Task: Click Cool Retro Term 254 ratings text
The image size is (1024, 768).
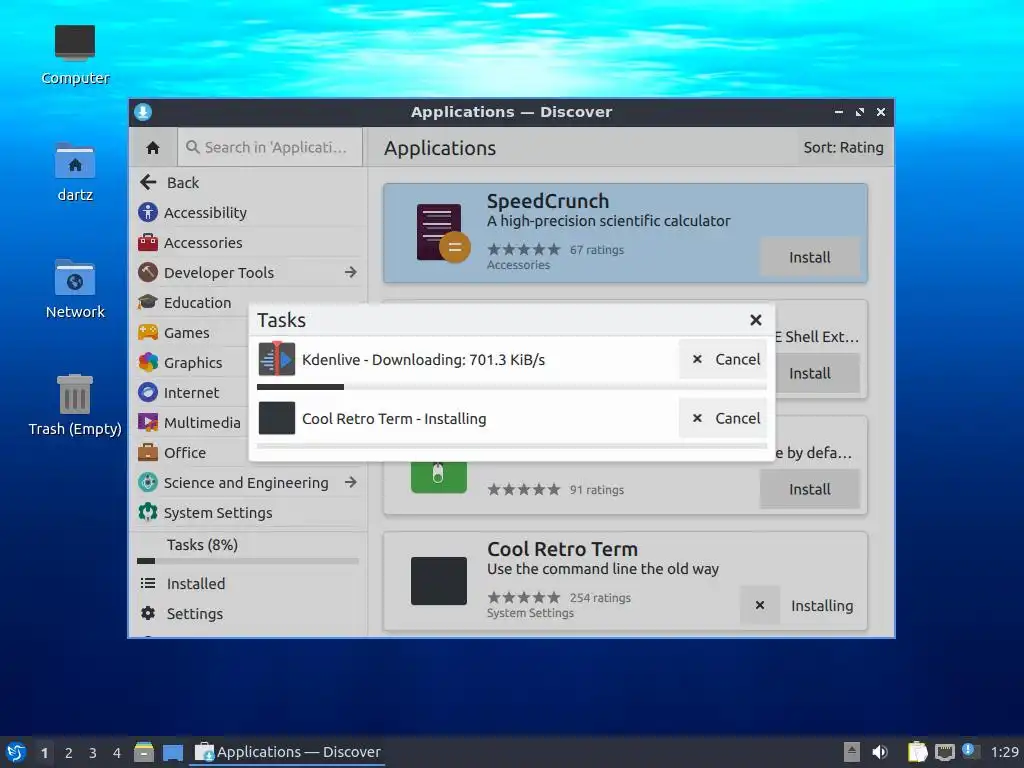Action: pos(600,598)
